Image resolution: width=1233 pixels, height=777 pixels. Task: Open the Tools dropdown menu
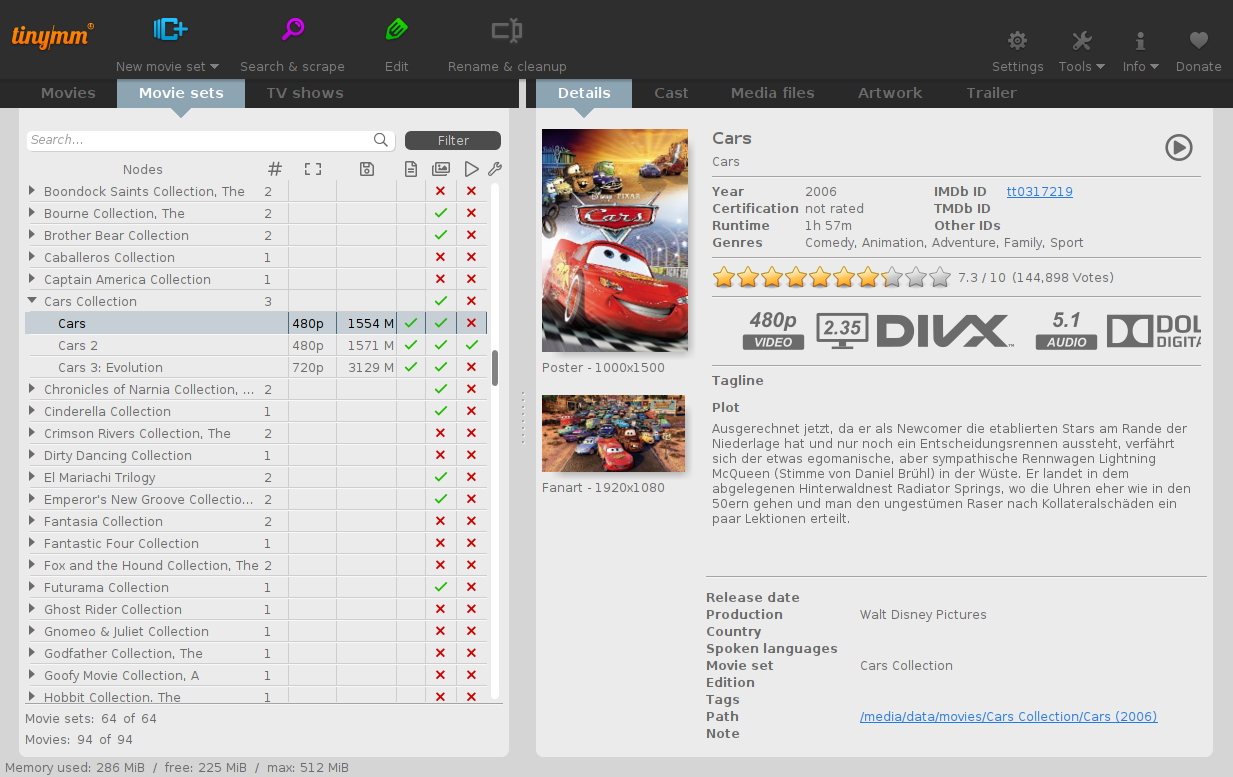pos(1100,67)
